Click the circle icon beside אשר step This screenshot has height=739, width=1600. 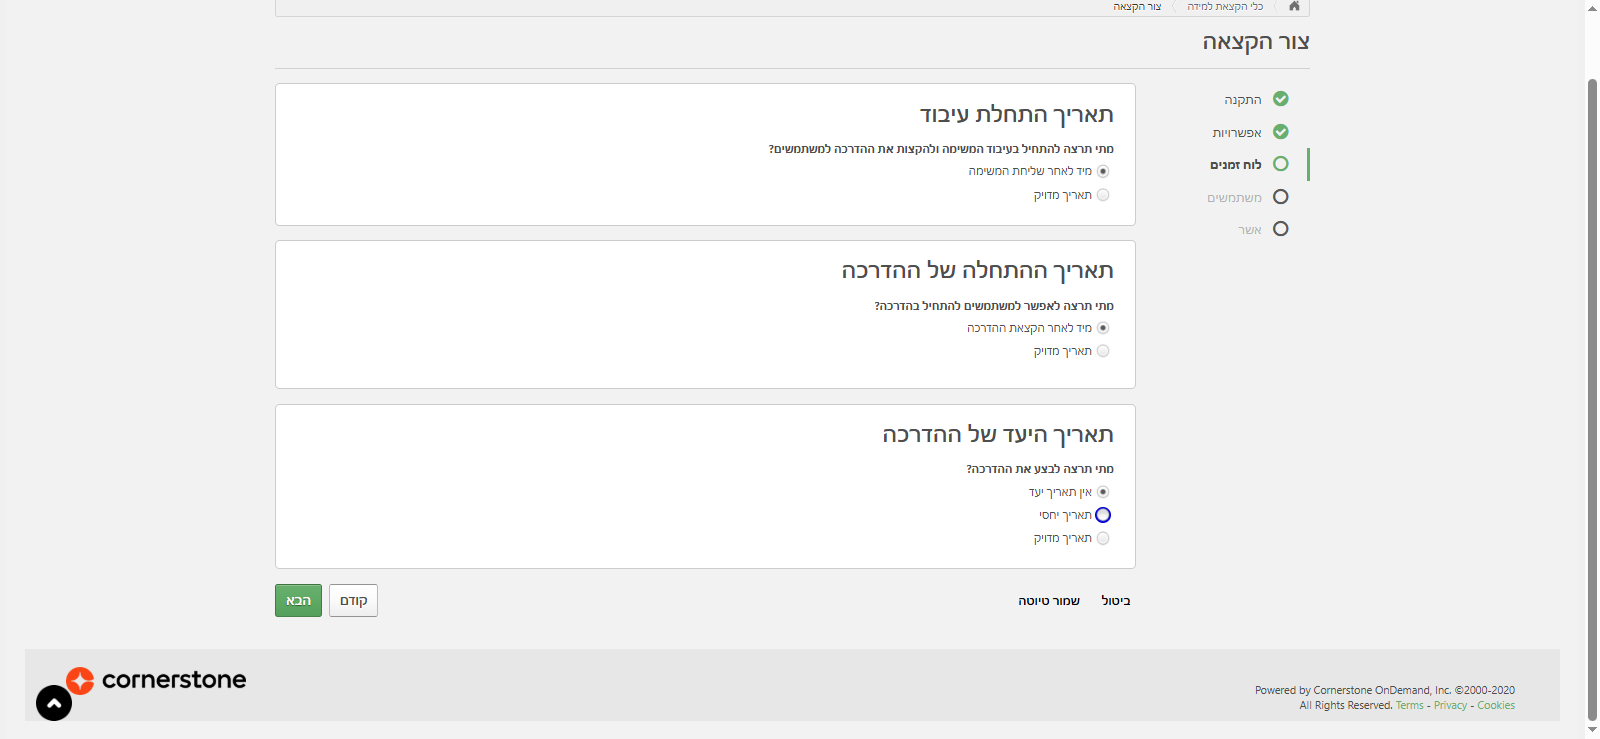coord(1281,229)
